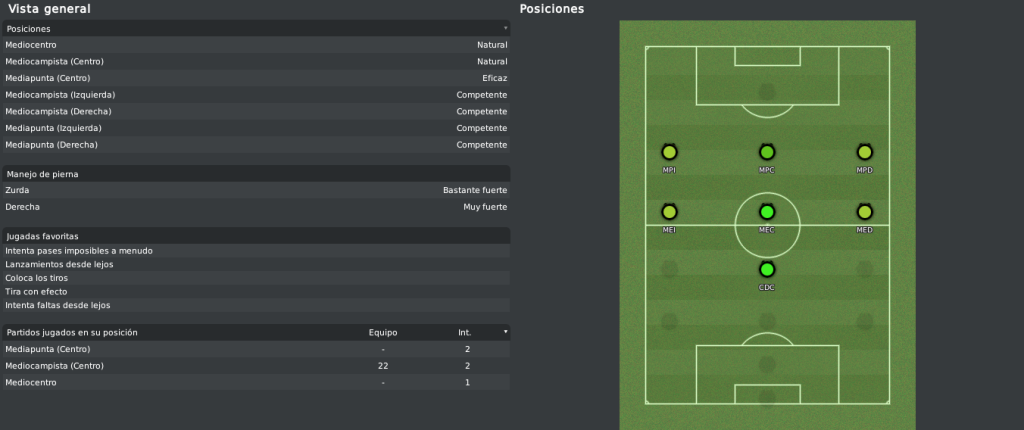Open the Posiciones panel dropdown arrow
1024x430 pixels.
(x=505, y=28)
